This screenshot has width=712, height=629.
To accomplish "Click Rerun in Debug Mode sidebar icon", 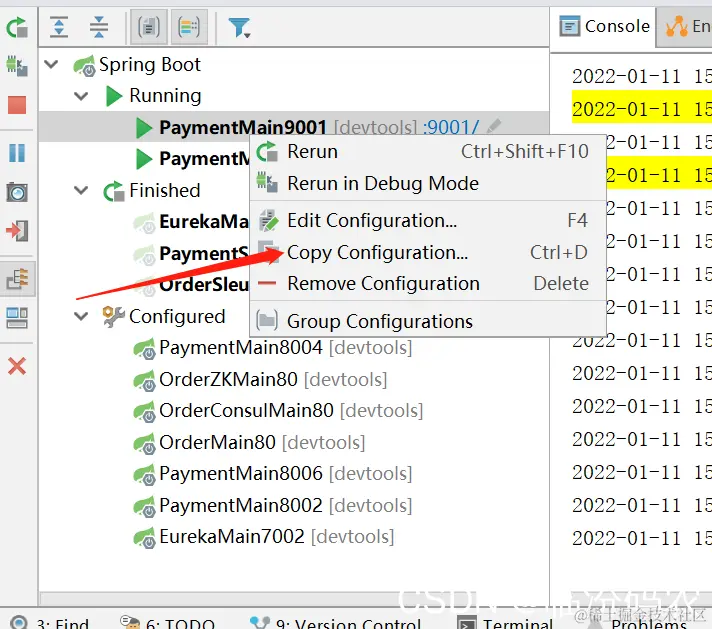I will pos(17,65).
